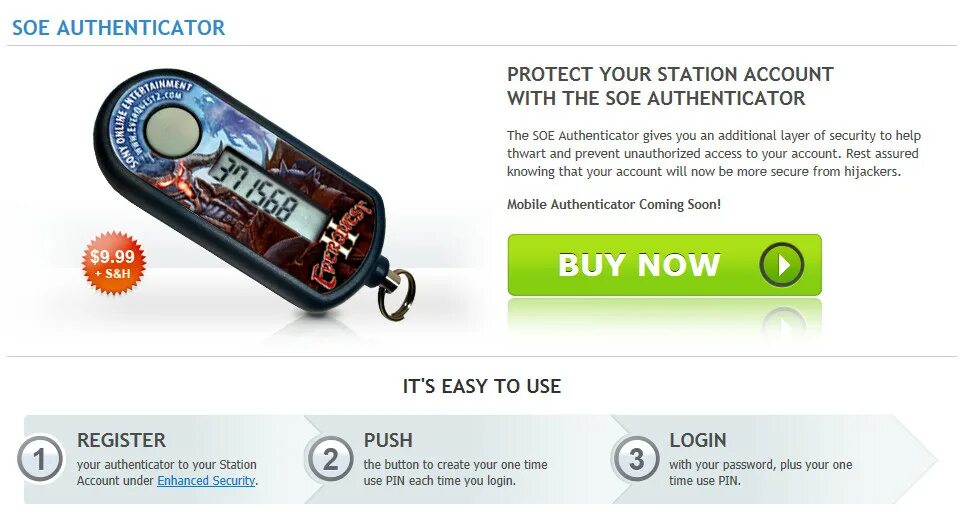This screenshot has width=963, height=518.
Task: Click the round button on the authenticator
Action: (x=173, y=132)
